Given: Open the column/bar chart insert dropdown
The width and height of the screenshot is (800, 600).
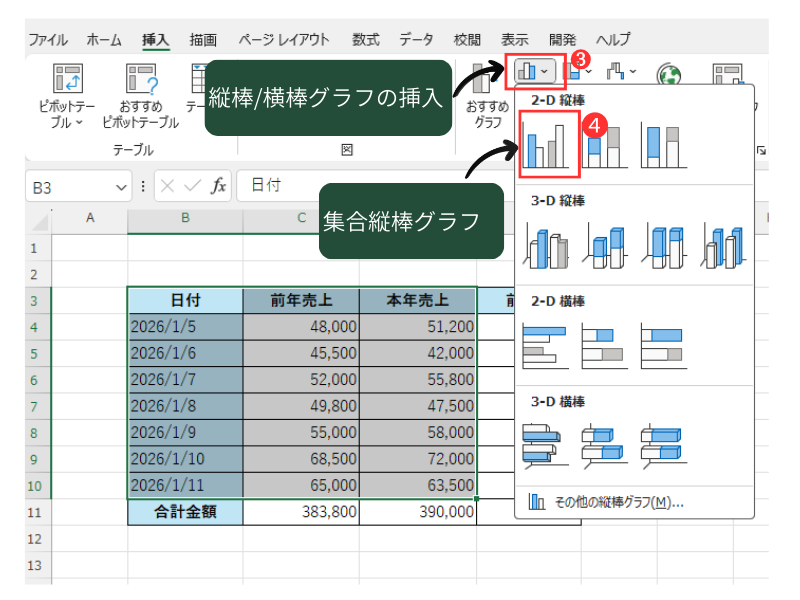Looking at the screenshot, I should 531,71.
